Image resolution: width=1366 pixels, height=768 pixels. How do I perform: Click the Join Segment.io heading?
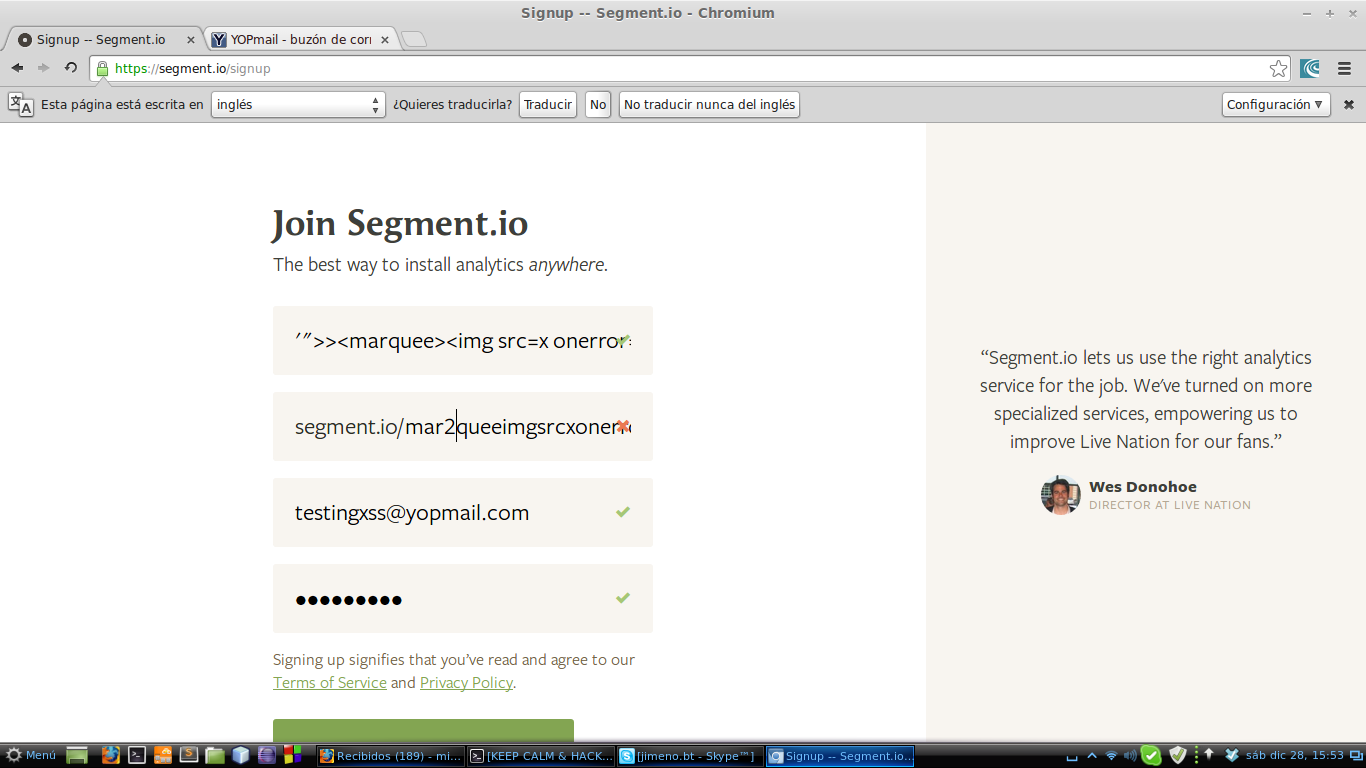click(400, 223)
